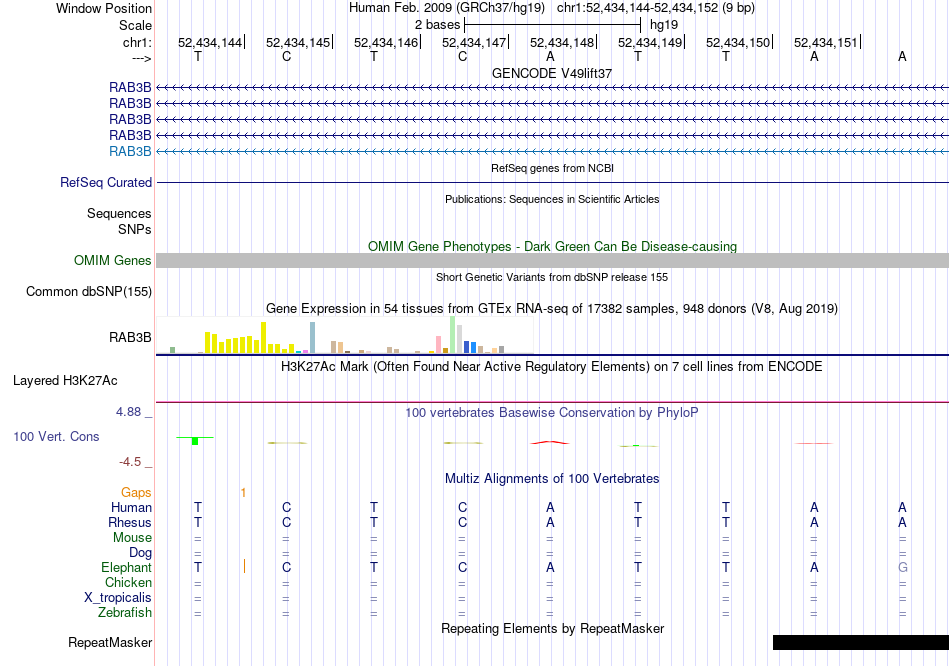This screenshot has height=666, width=950.
Task: Click the Sequences track label
Action: [119, 213]
